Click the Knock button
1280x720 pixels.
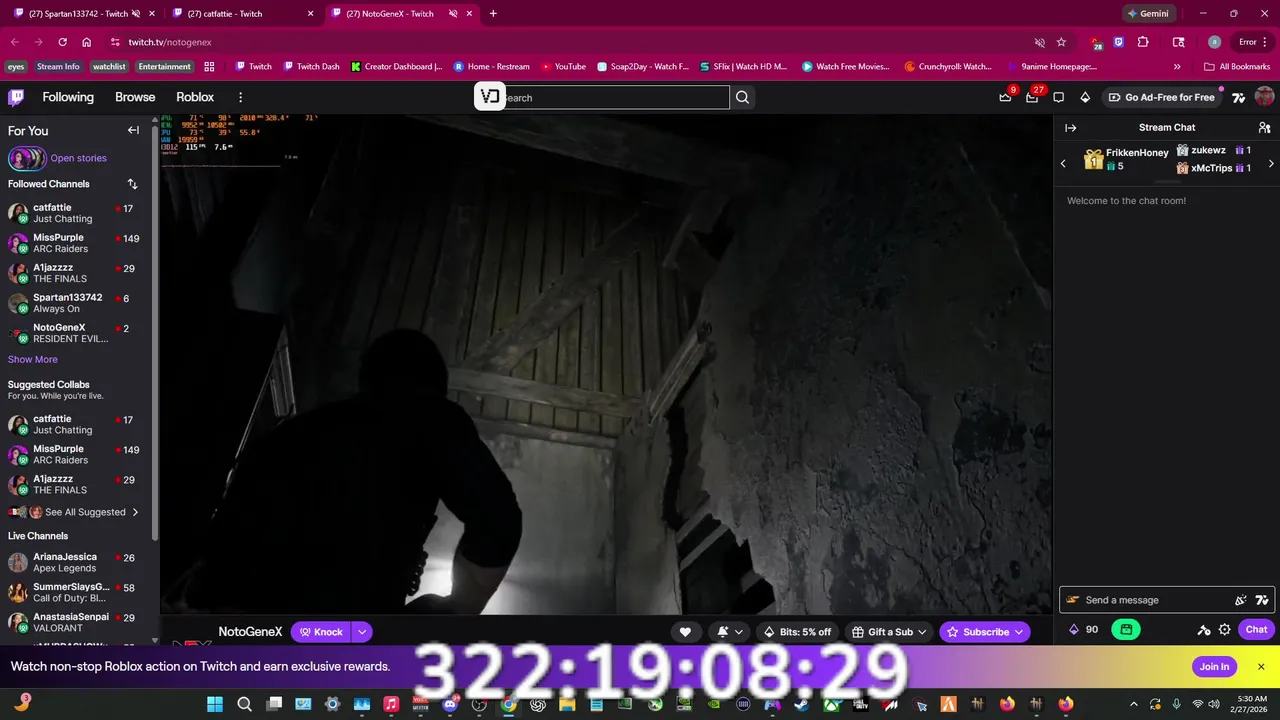[321, 632]
